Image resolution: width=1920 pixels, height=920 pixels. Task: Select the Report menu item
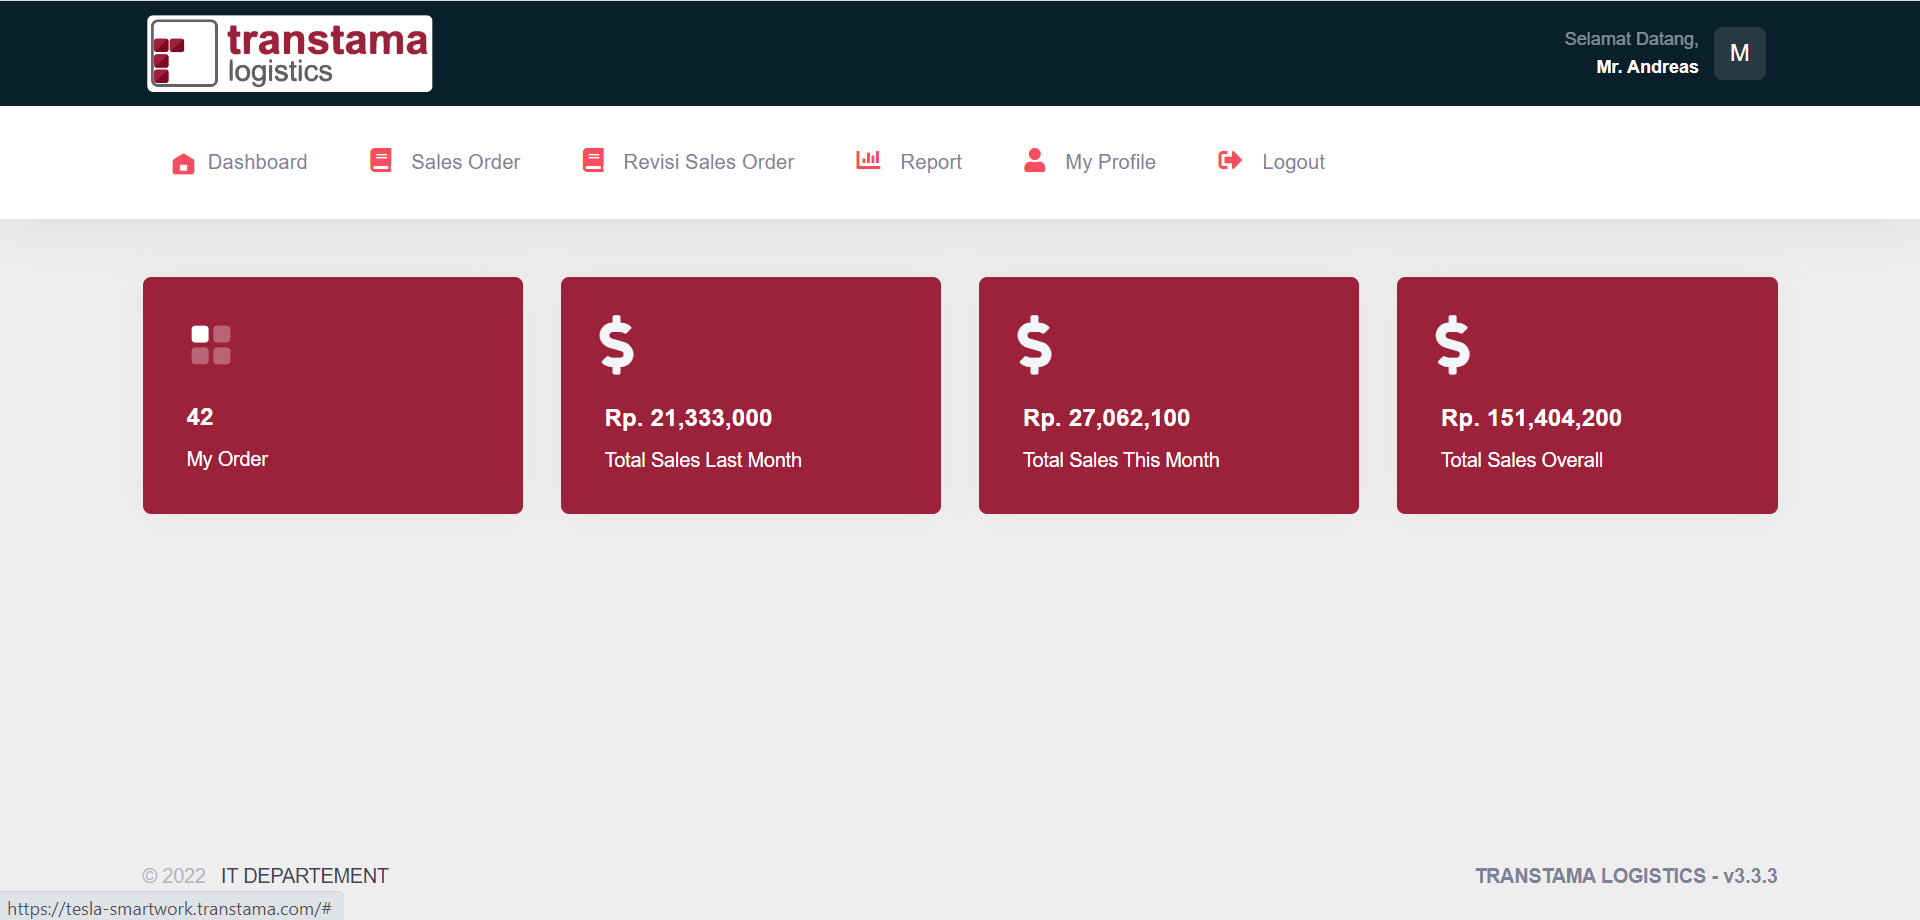click(909, 162)
